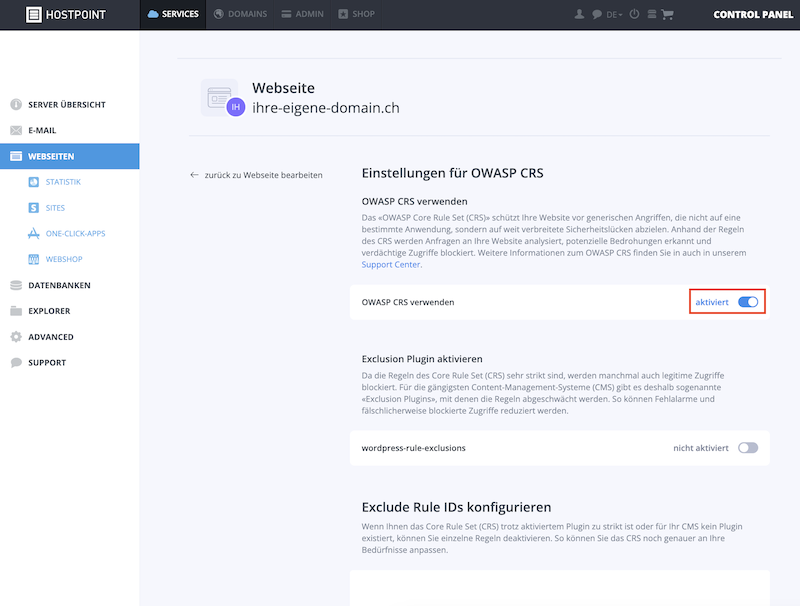Click the Advanced gear icon
Screen dimensions: 800x606
pyautogui.click(x=16, y=337)
